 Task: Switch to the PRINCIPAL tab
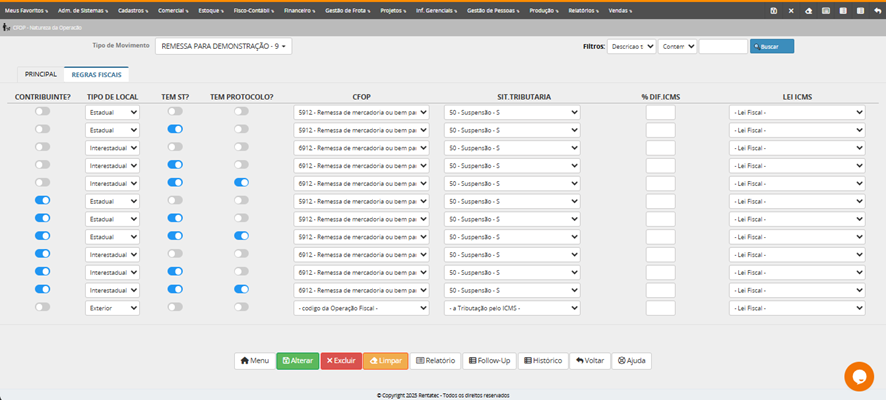(41, 74)
